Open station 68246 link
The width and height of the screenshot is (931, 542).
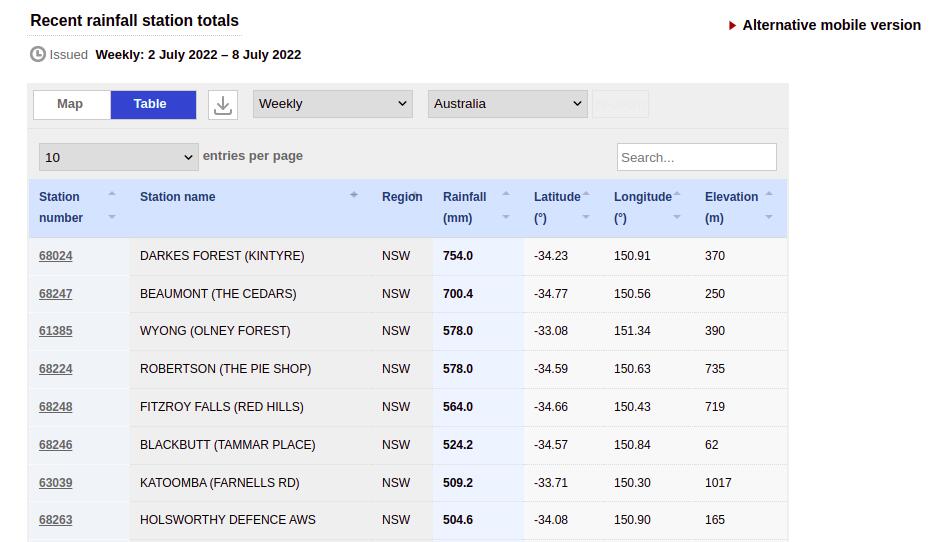pyautogui.click(x=56, y=445)
